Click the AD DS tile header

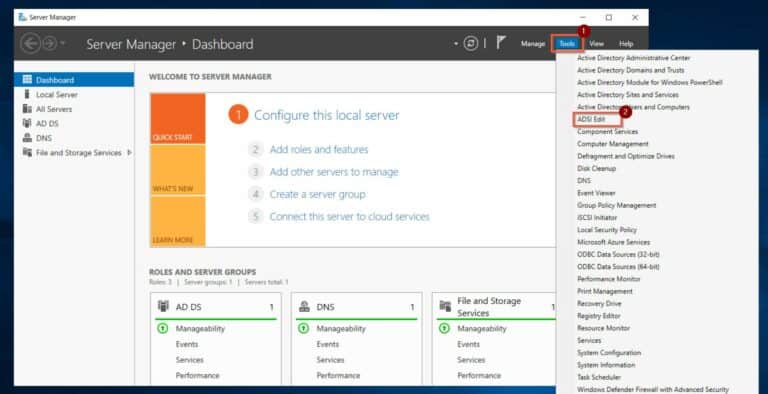pyautogui.click(x=216, y=307)
